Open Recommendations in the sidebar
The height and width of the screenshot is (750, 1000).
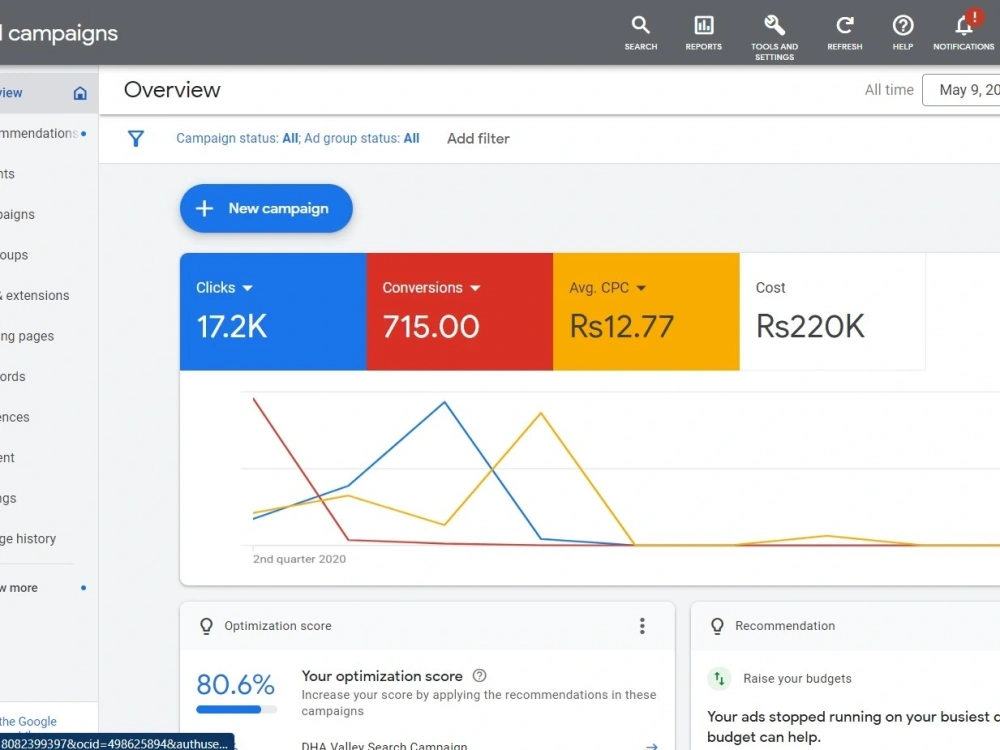click(43, 133)
